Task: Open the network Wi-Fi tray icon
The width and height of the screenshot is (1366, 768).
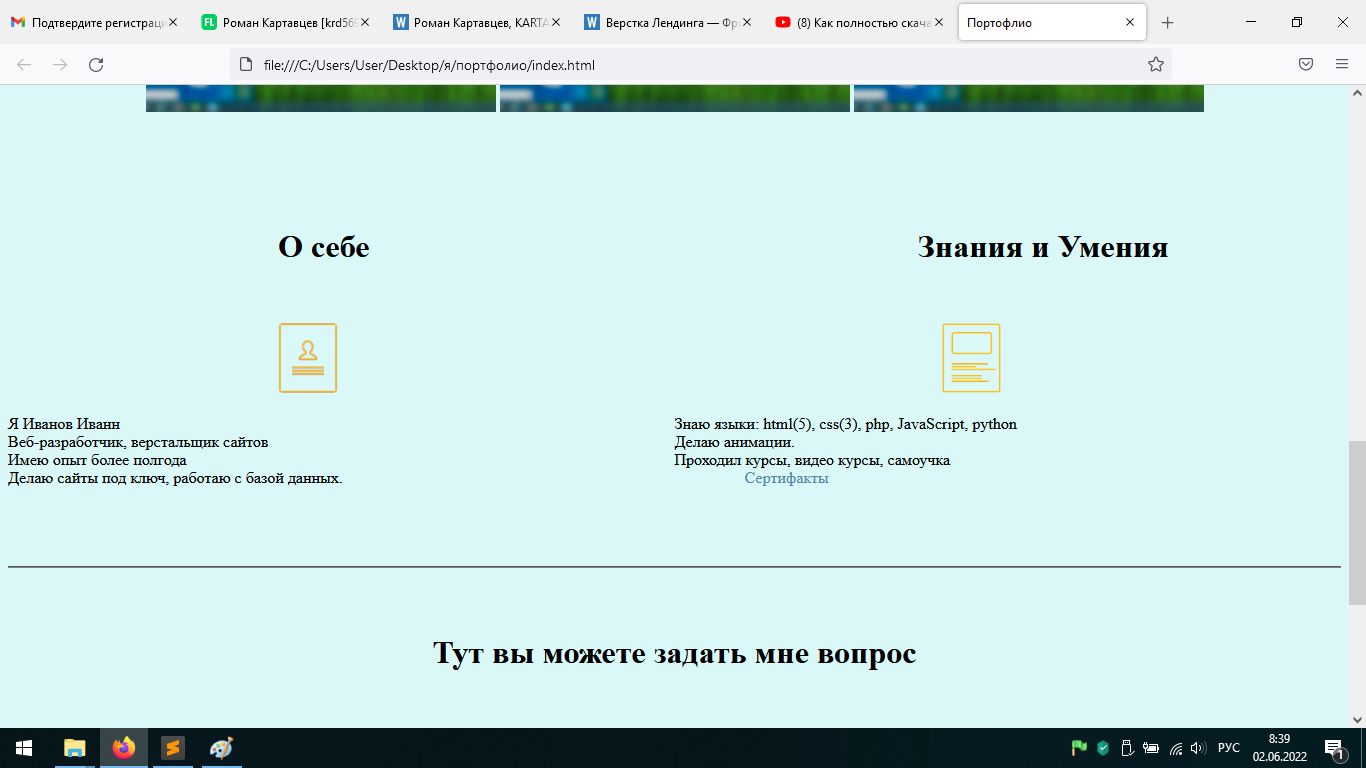Action: pos(1176,748)
